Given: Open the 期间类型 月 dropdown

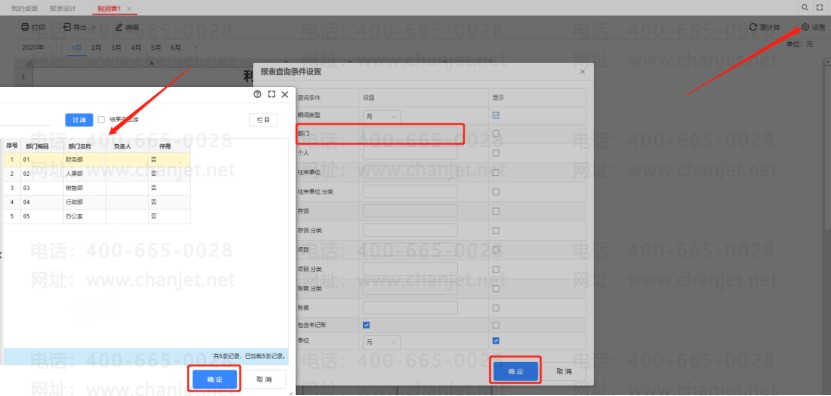Looking at the screenshot, I should (x=382, y=116).
